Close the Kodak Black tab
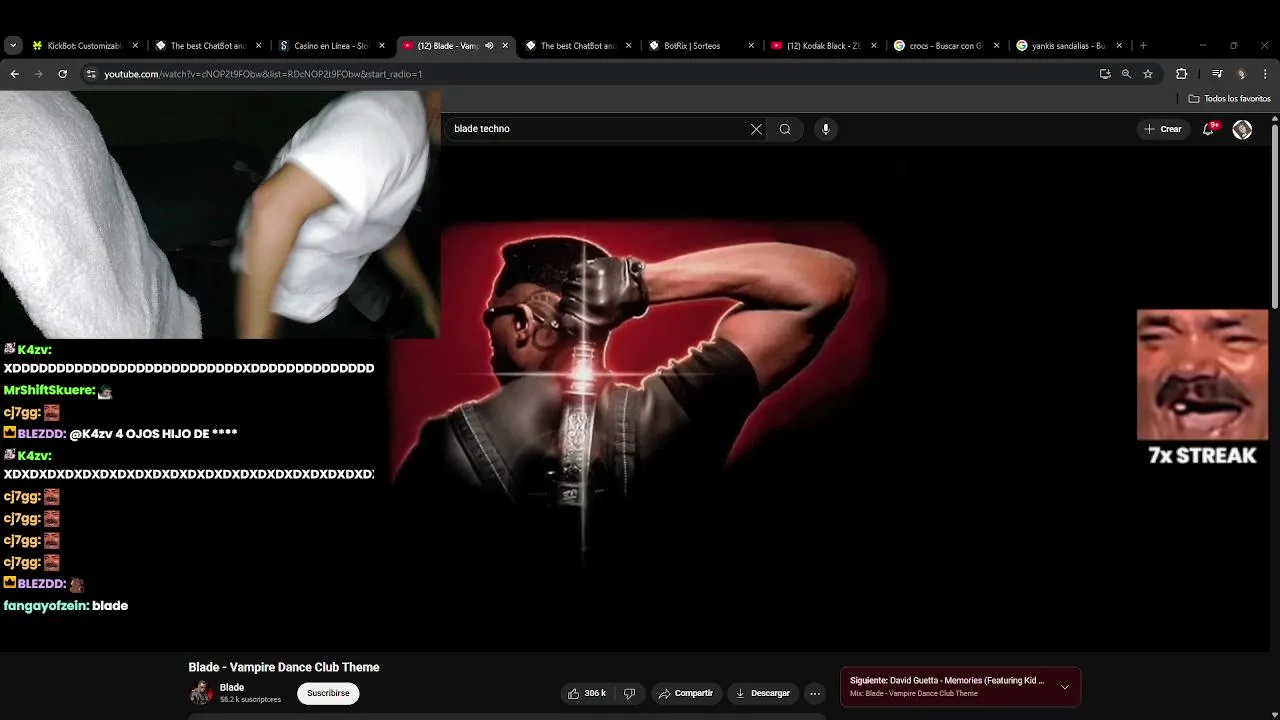The height and width of the screenshot is (720, 1280). [874, 46]
